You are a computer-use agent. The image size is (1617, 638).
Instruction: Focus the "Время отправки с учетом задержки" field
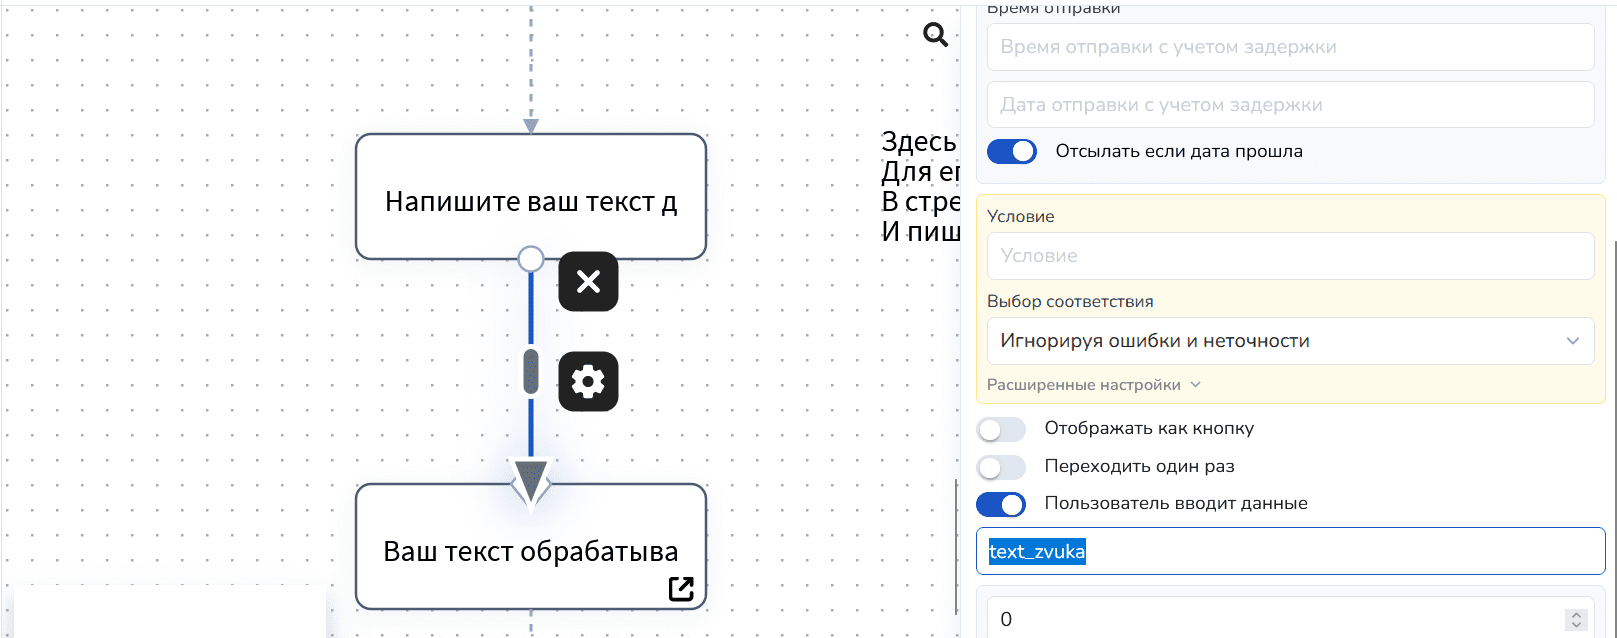(1290, 47)
